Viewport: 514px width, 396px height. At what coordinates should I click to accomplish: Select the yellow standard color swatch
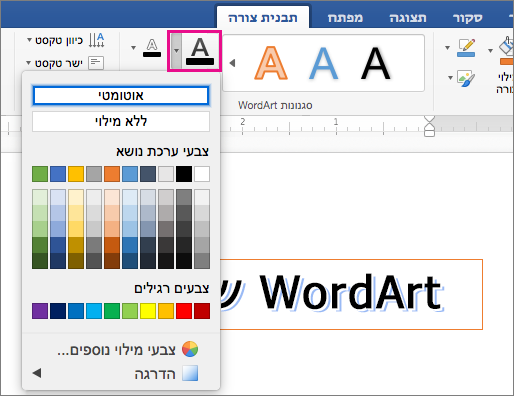(x=148, y=311)
